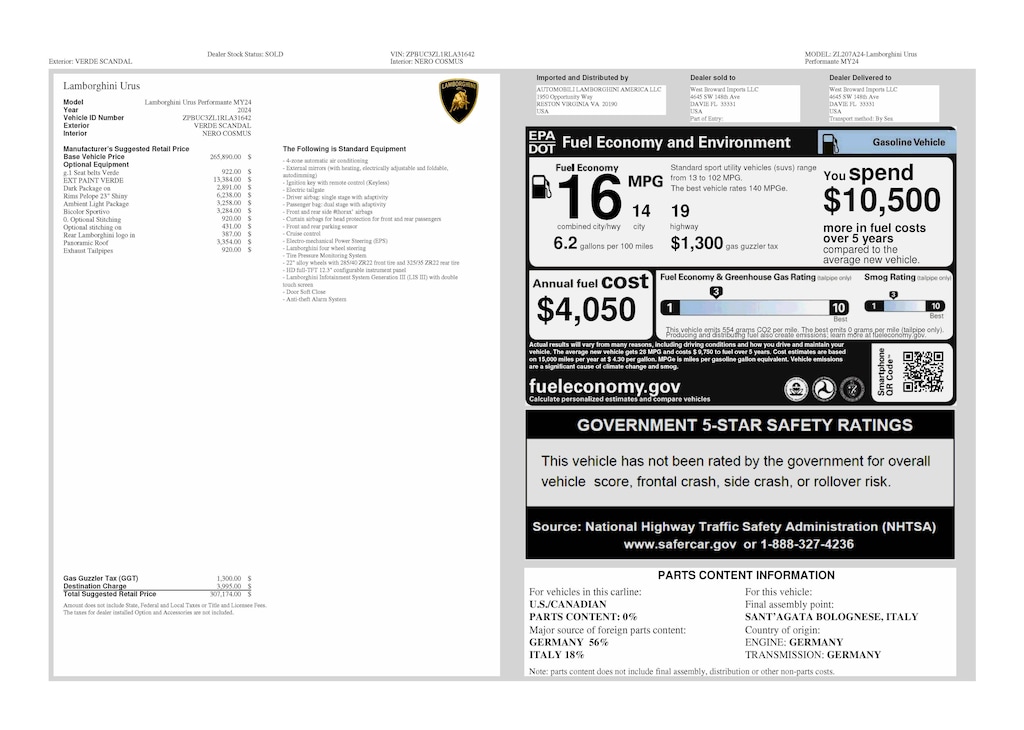
Task: Click the Fuel Economy and Environment heading
Action: point(676,142)
